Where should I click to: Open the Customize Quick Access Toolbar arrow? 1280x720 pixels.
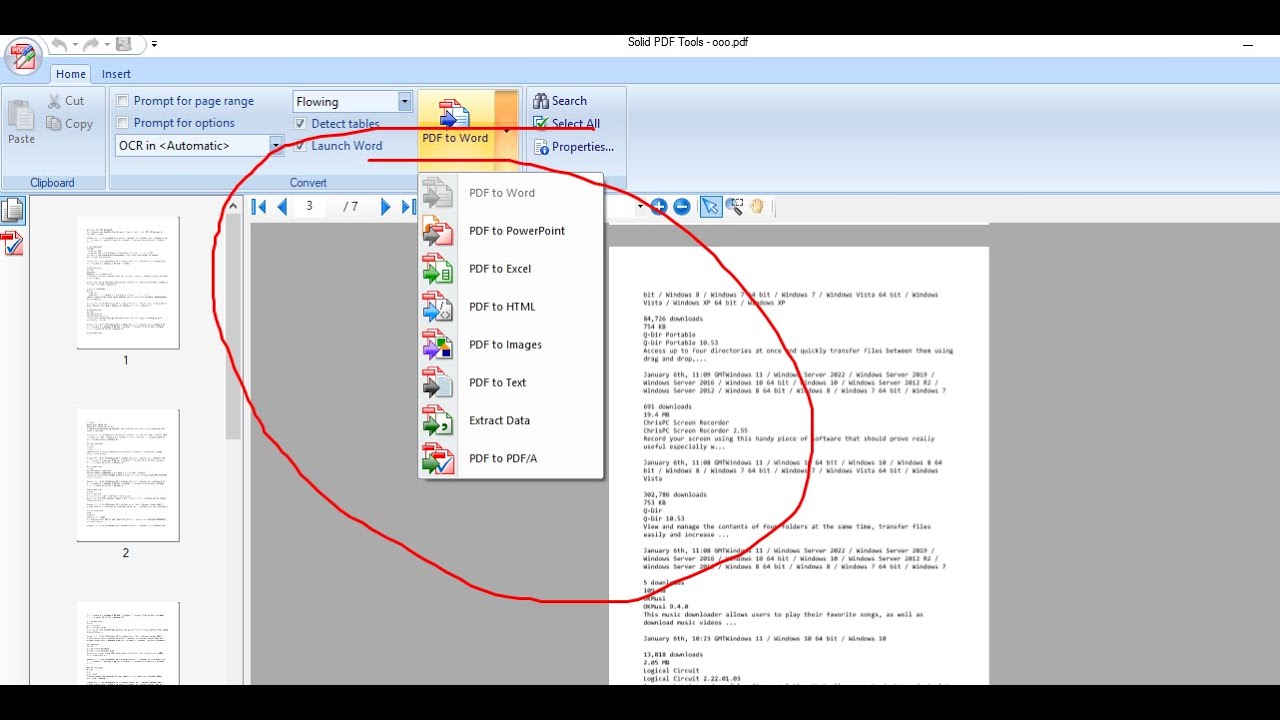click(x=154, y=44)
